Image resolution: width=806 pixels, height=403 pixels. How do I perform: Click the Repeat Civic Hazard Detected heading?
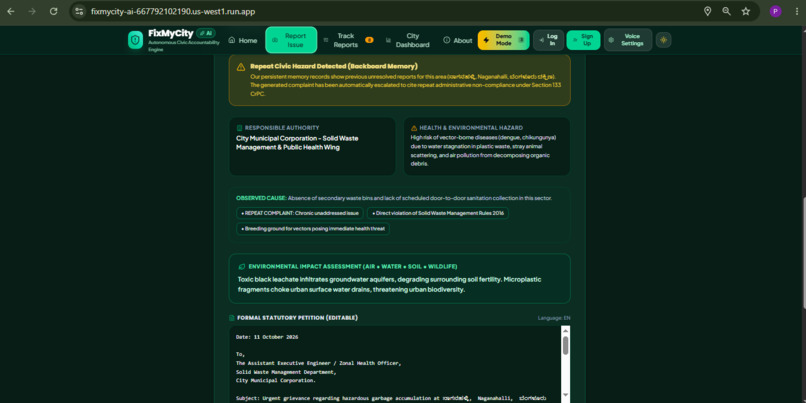(334, 66)
